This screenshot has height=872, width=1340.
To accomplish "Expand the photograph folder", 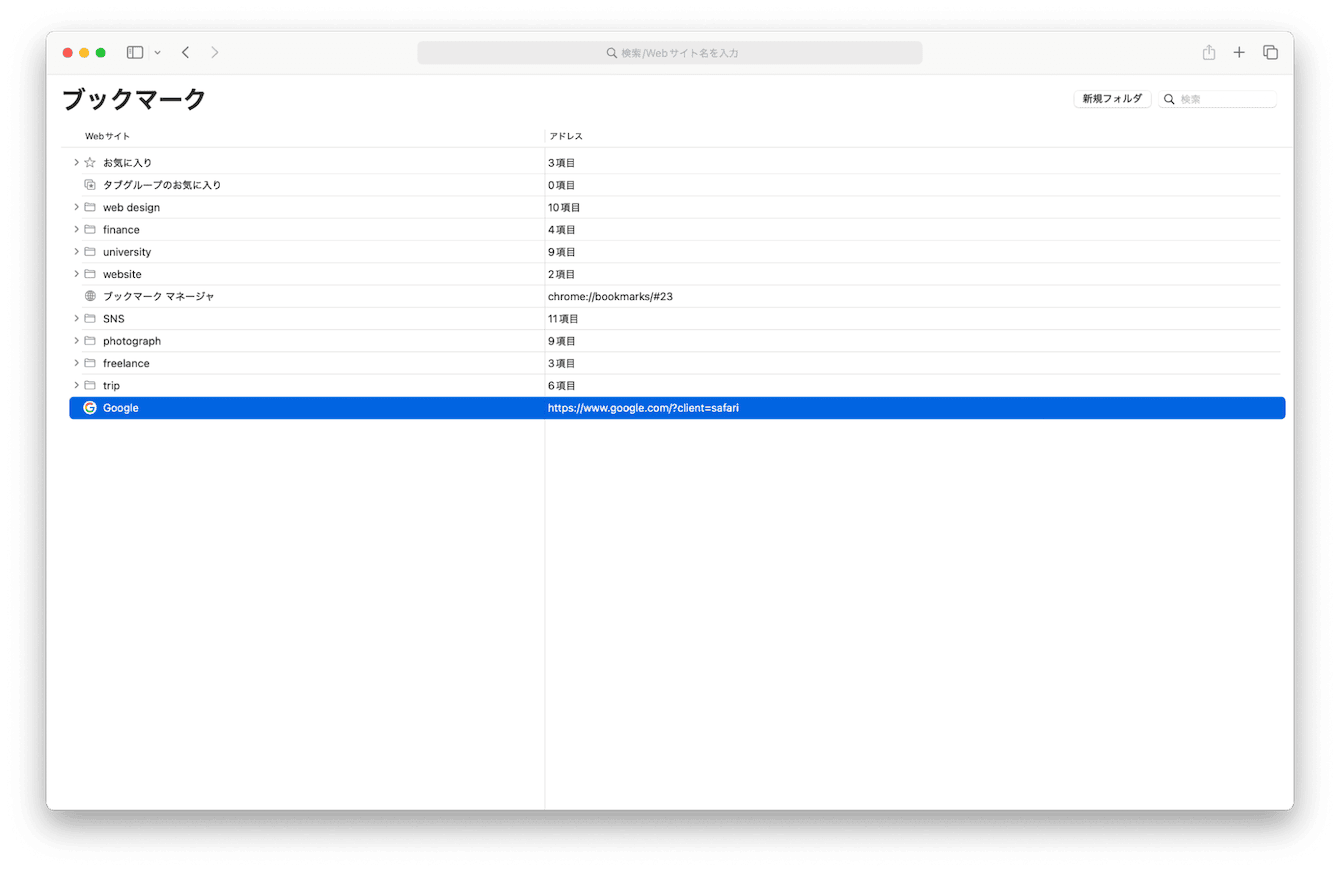I will click(76, 340).
